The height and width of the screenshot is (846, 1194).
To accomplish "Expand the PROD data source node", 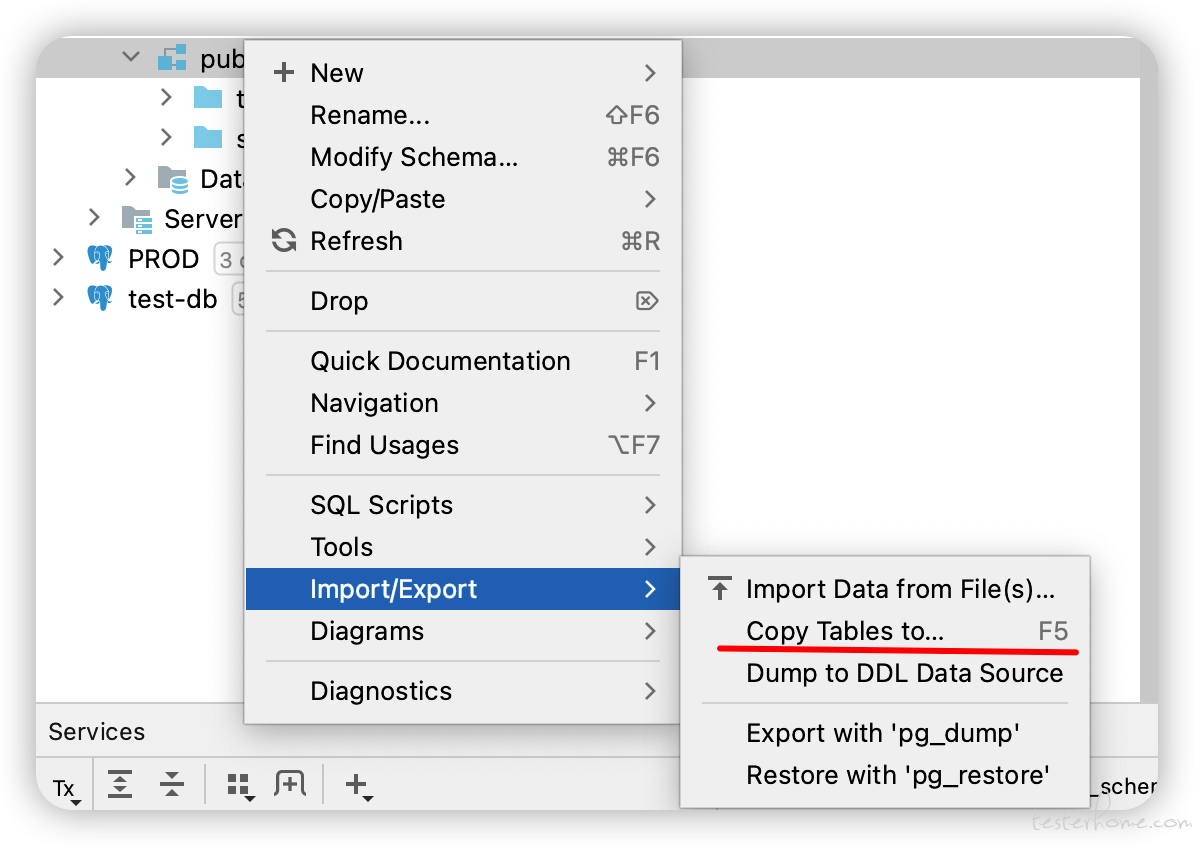I will pos(58,258).
